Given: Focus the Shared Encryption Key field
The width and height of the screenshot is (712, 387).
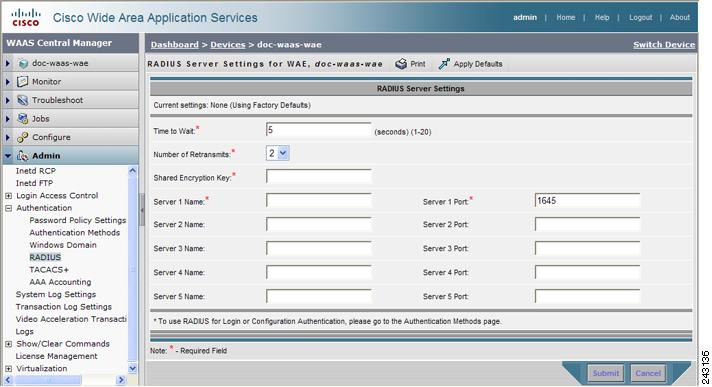Looking at the screenshot, I should (319, 177).
